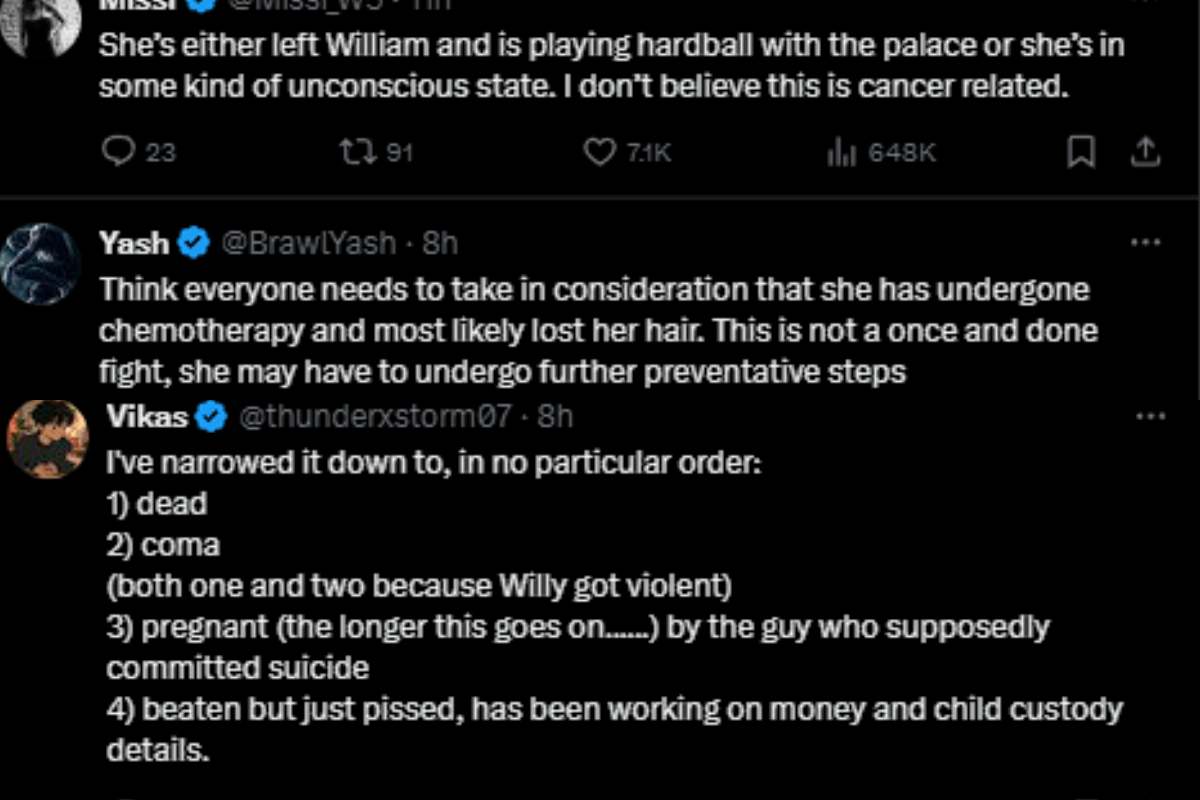Go to the @thunderxstorm07 profile handle
This screenshot has height=800, width=1200.
pos(374,416)
